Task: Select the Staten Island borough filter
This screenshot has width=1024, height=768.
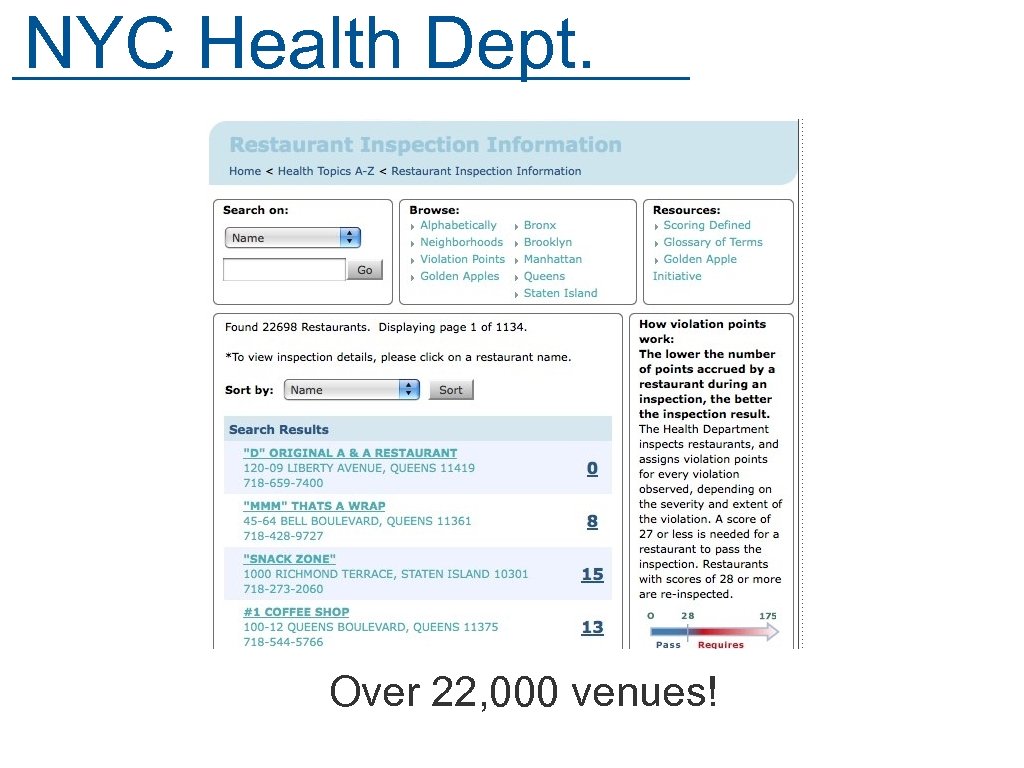Action: pos(560,292)
